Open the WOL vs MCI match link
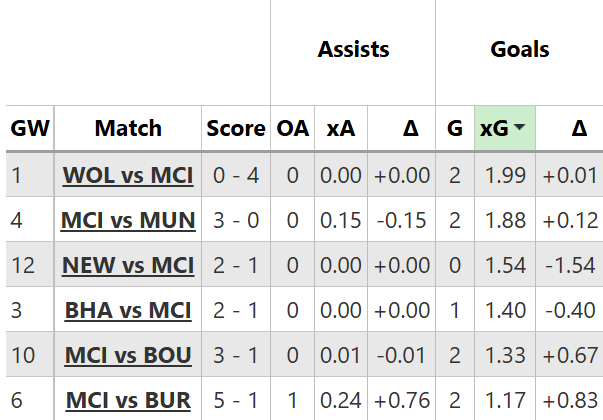Viewport: 603px width, 420px height. click(128, 175)
